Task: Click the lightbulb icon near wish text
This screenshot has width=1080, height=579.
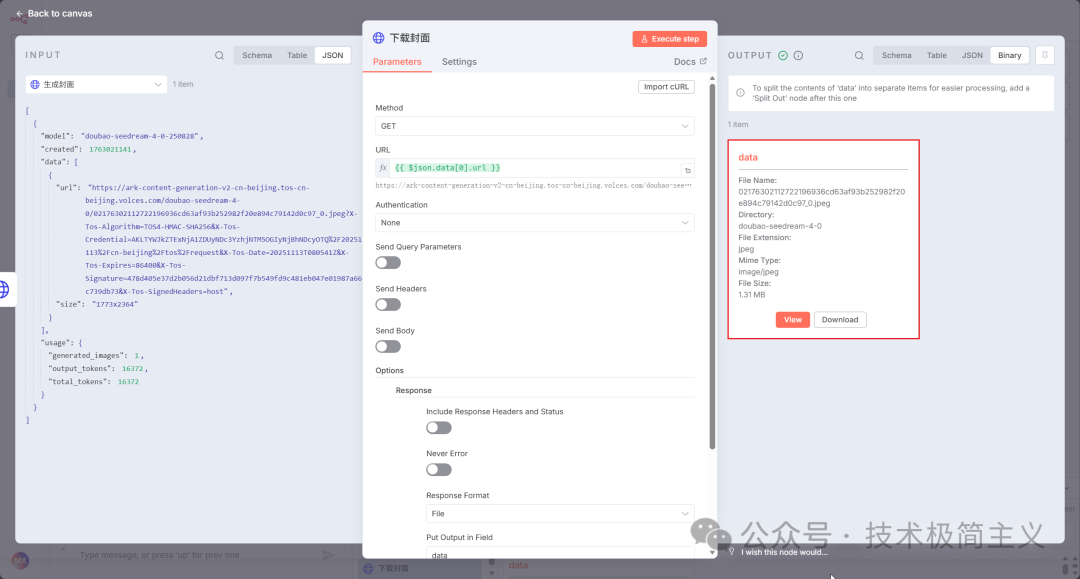Action: pyautogui.click(x=731, y=551)
